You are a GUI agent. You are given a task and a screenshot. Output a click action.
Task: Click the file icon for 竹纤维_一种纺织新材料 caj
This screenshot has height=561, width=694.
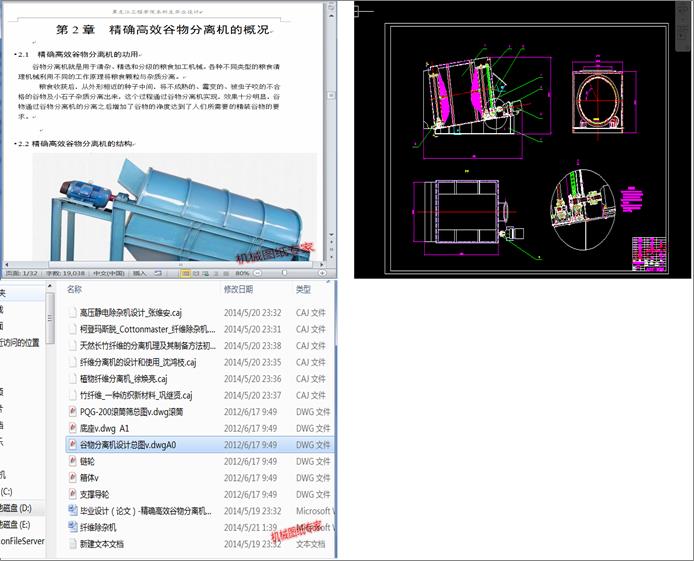pos(73,395)
